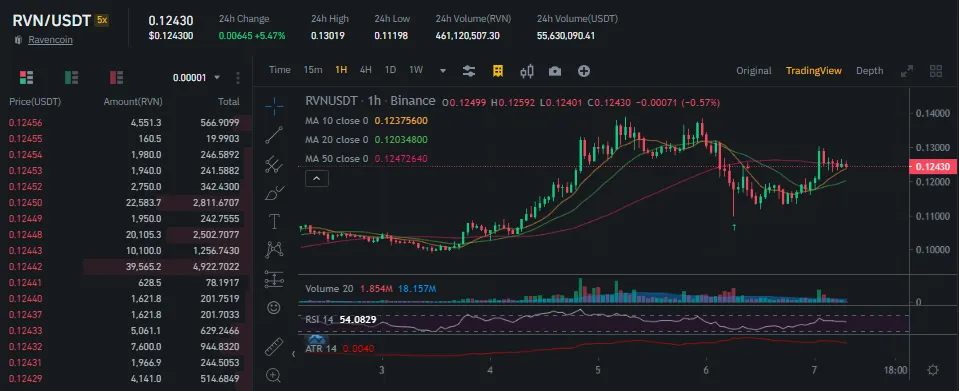
Task: Select the XABCD patterns tool
Action: click(x=274, y=250)
